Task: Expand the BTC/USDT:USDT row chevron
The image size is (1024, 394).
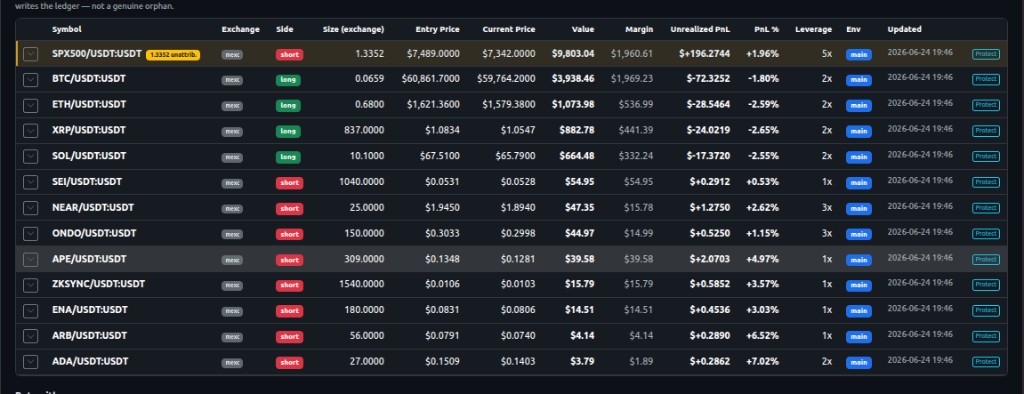Action: (x=31, y=80)
